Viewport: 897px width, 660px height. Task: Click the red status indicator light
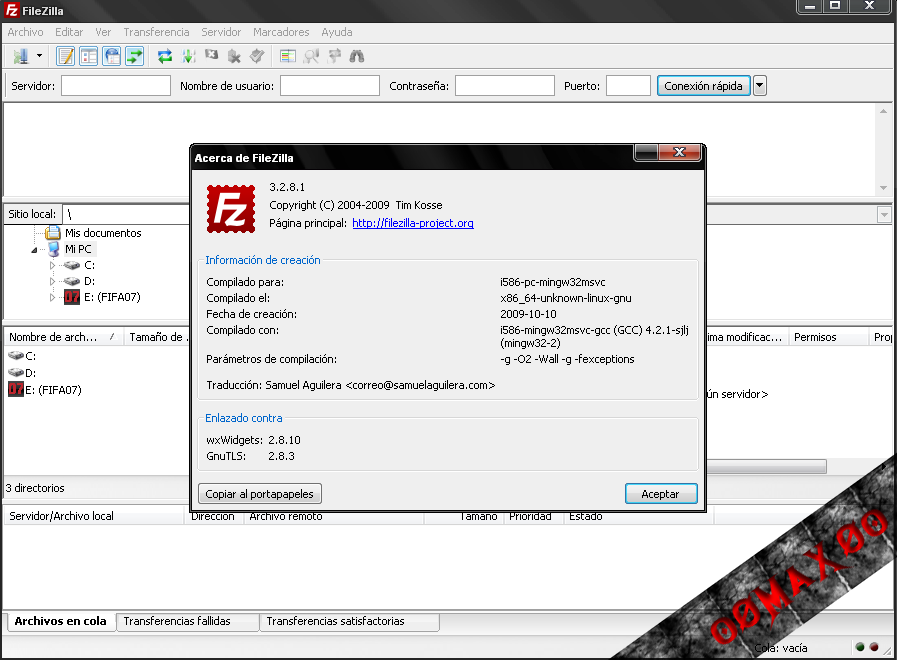pos(874,647)
